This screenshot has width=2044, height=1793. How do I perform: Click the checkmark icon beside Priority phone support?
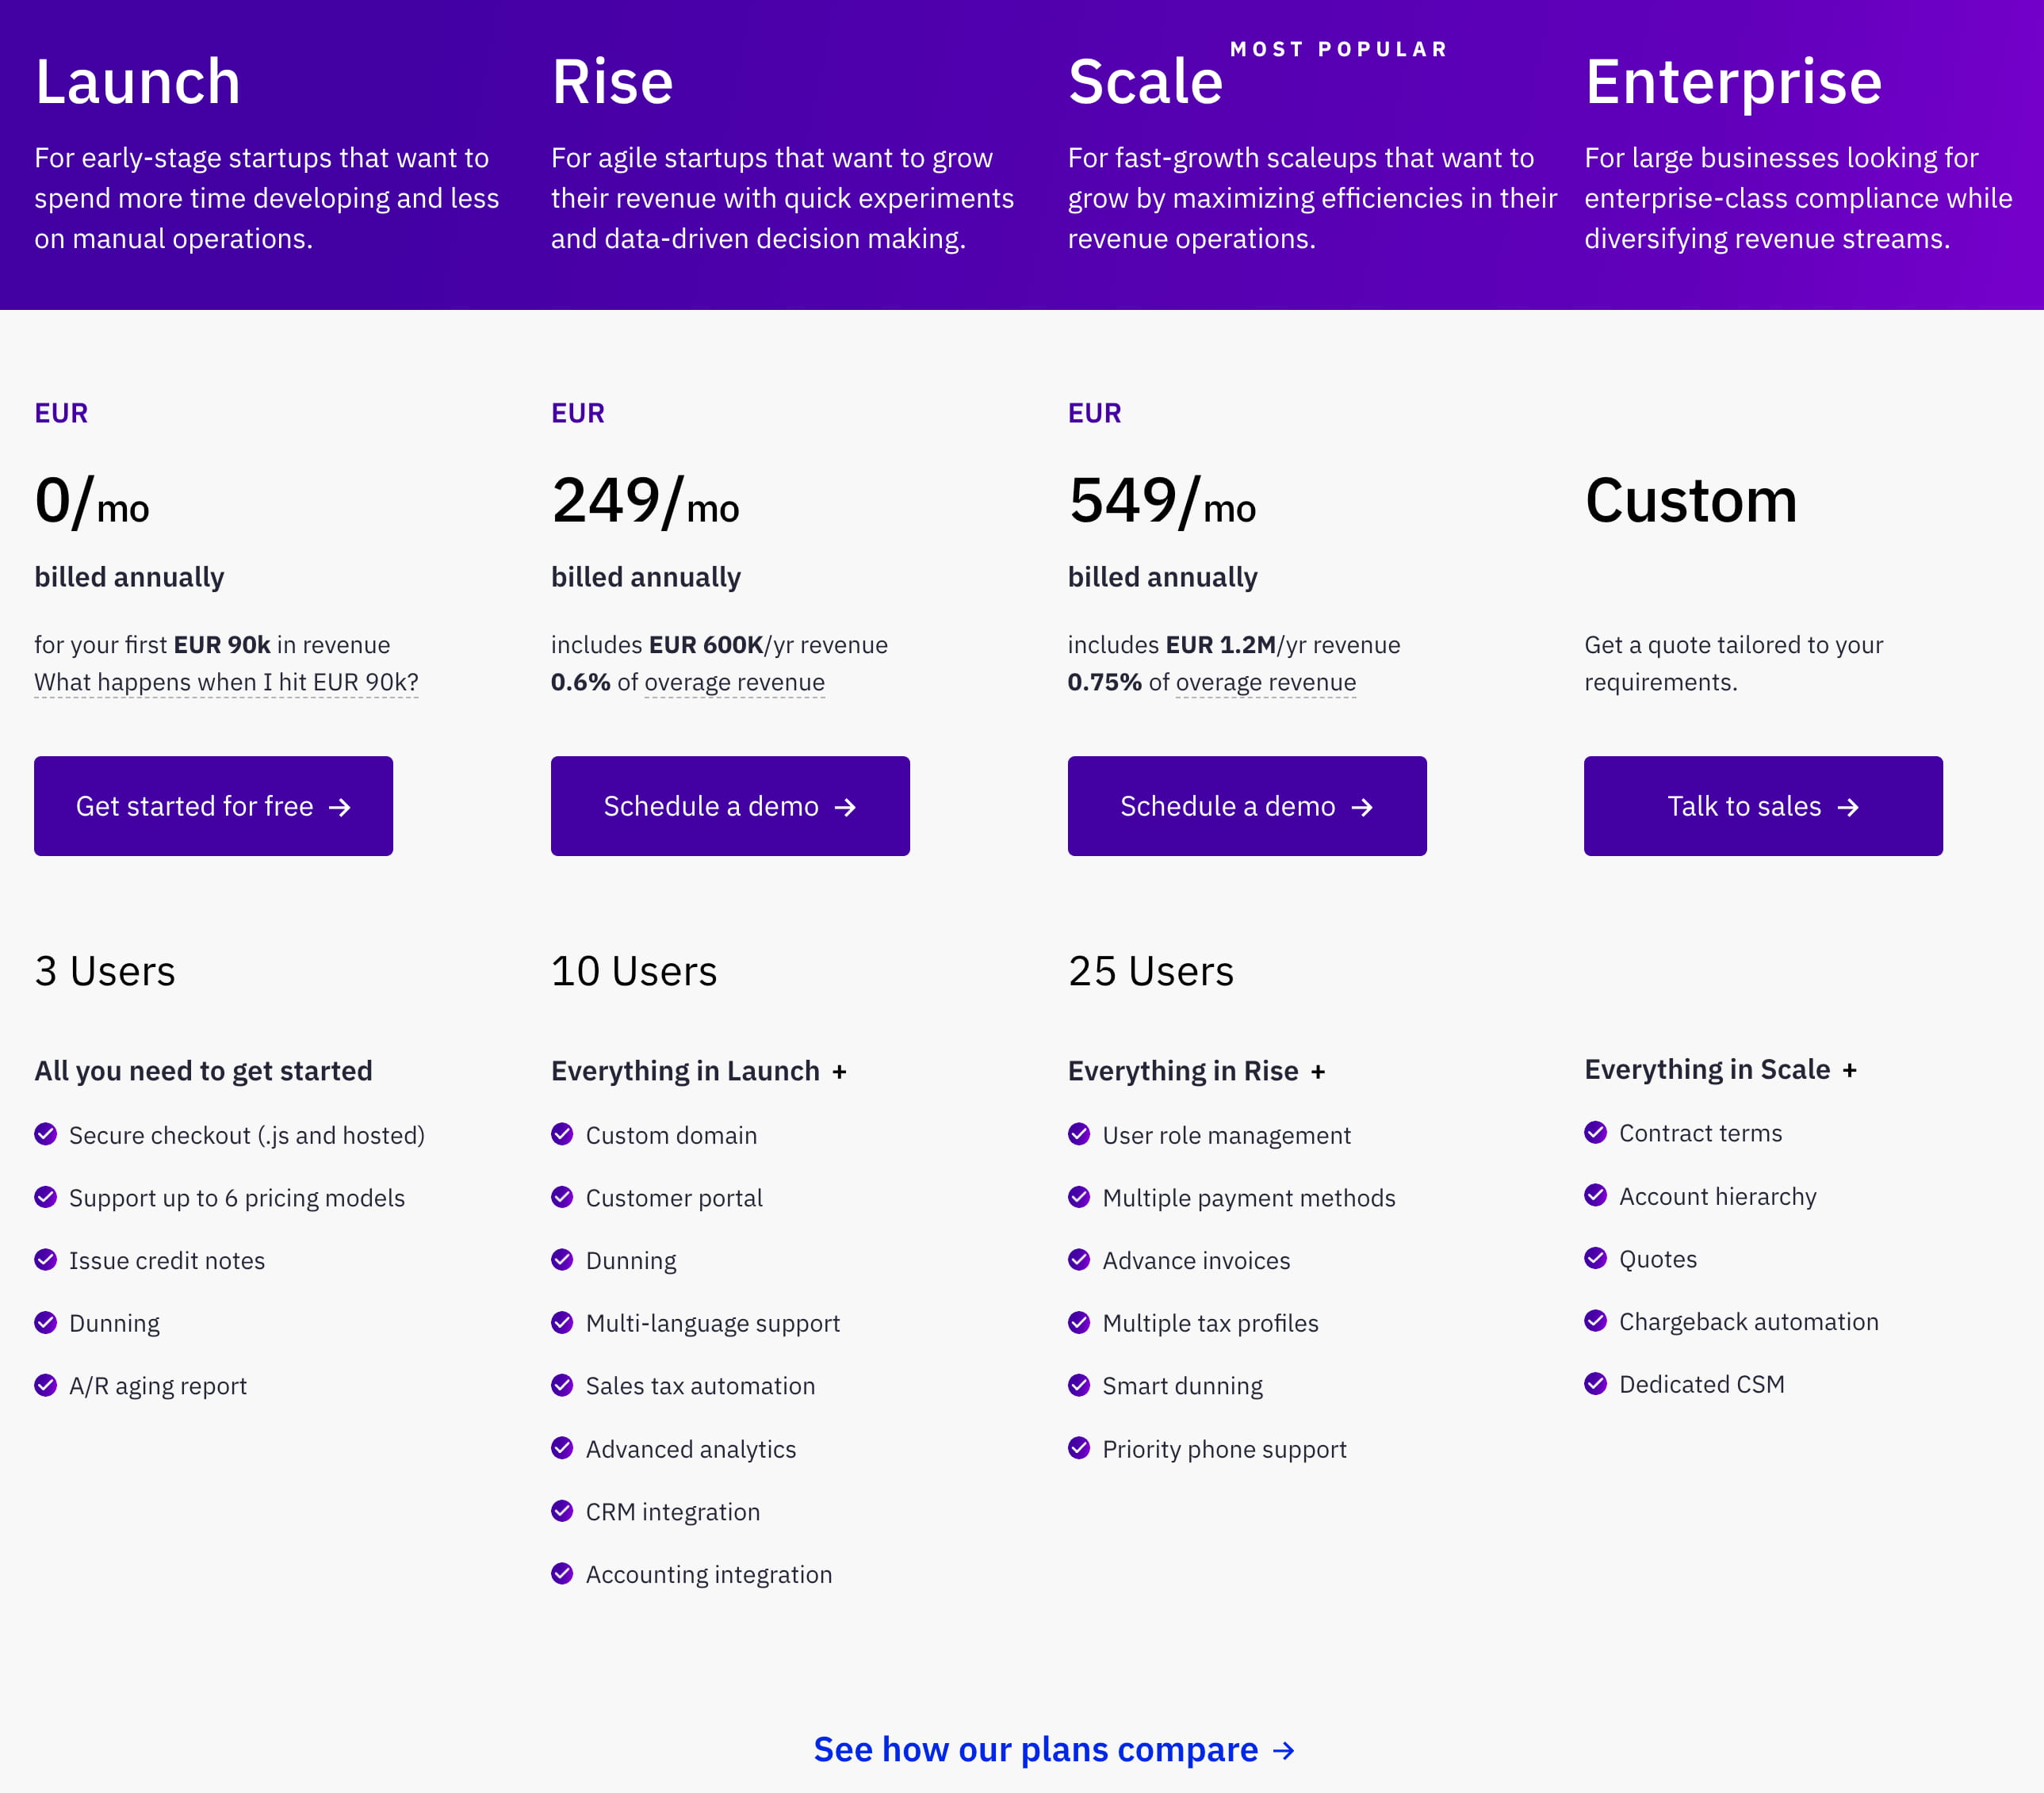(x=1079, y=1448)
